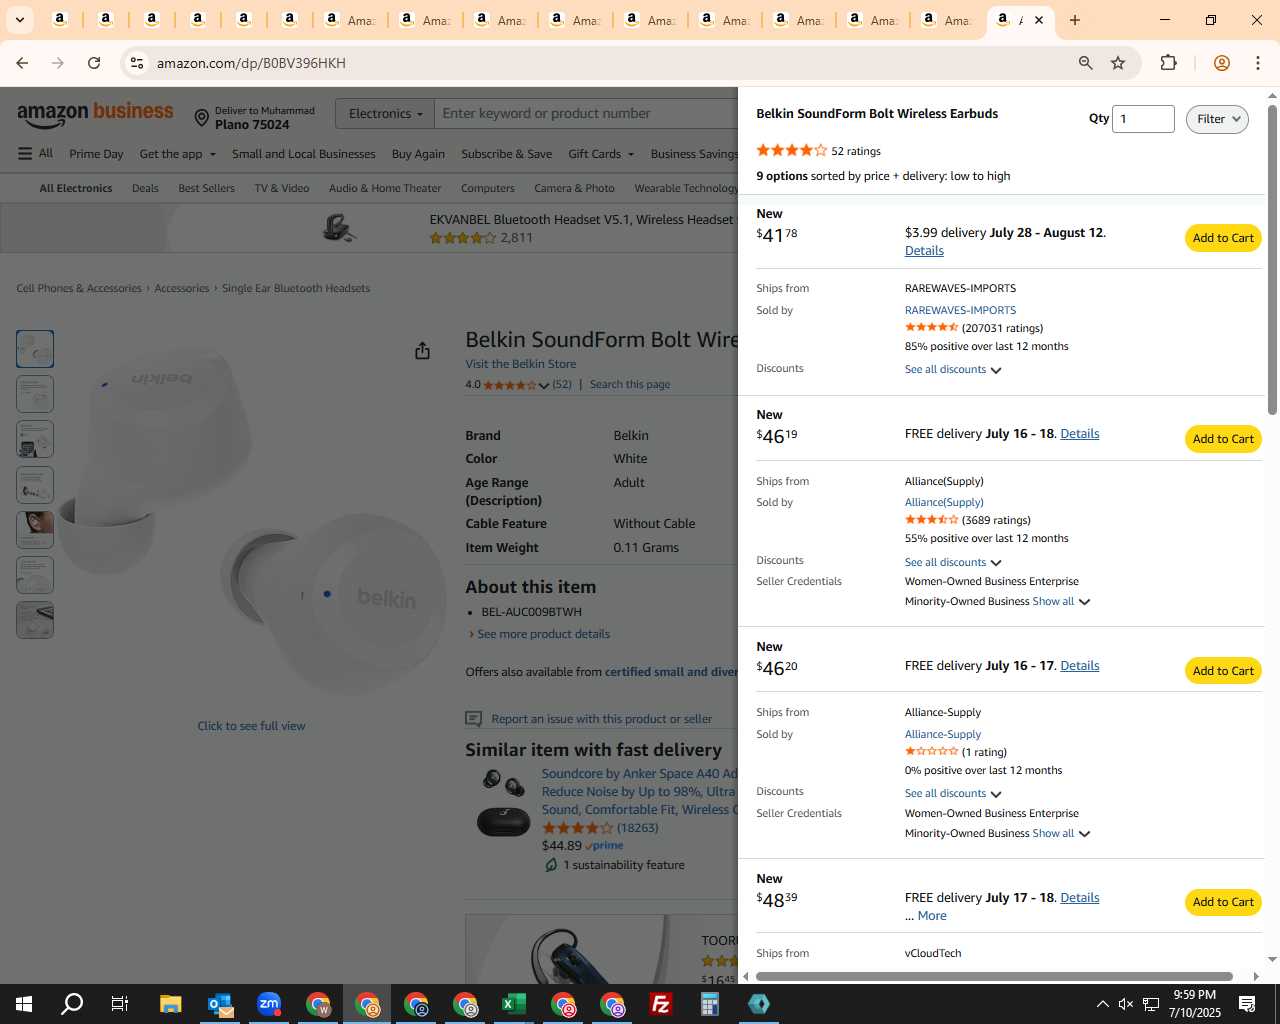Go back using browser back arrow

pos(22,63)
